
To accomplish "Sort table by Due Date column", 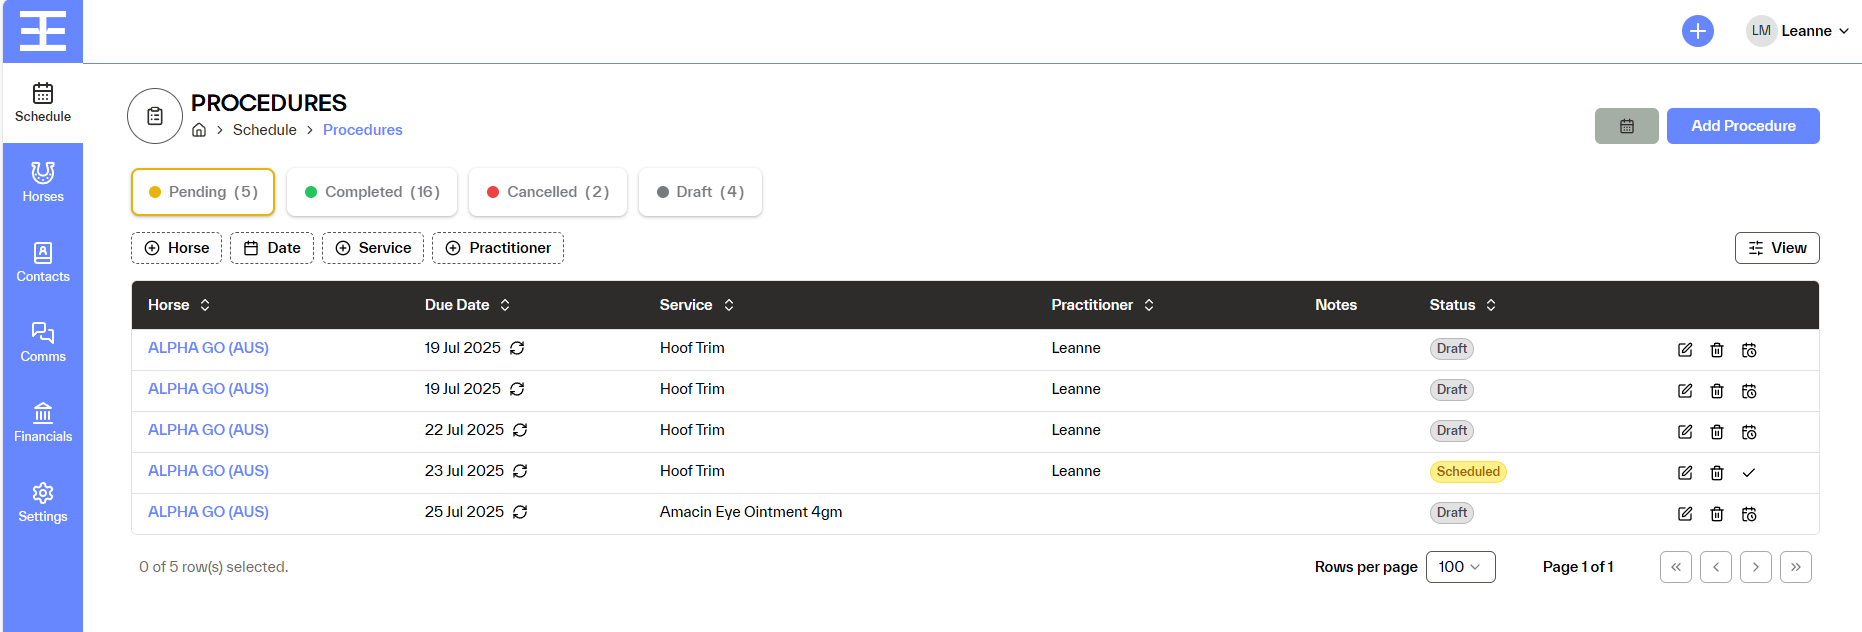I will click(x=468, y=305).
